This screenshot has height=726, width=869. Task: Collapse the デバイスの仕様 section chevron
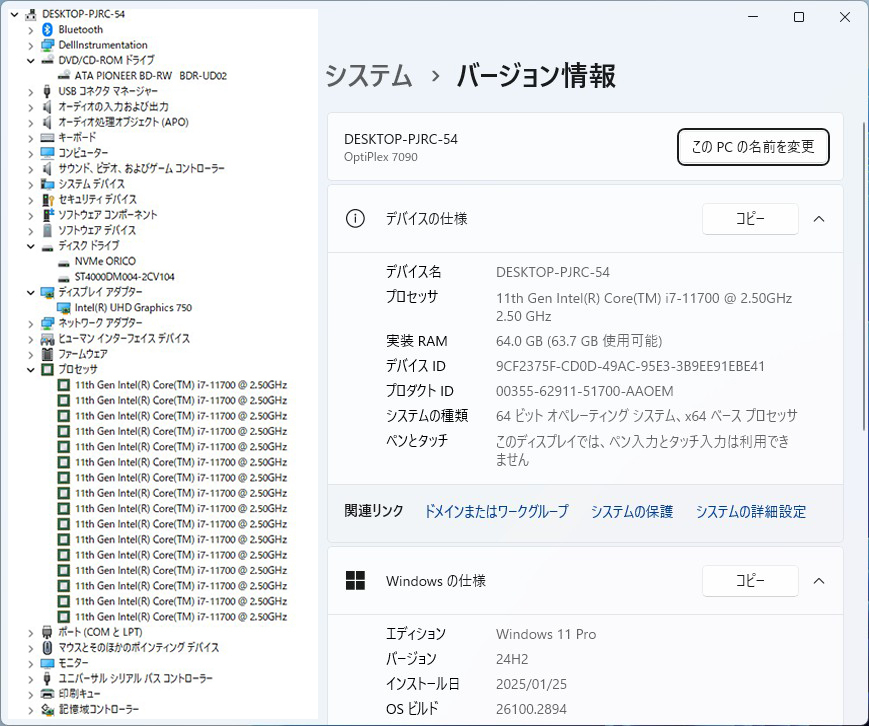819,219
